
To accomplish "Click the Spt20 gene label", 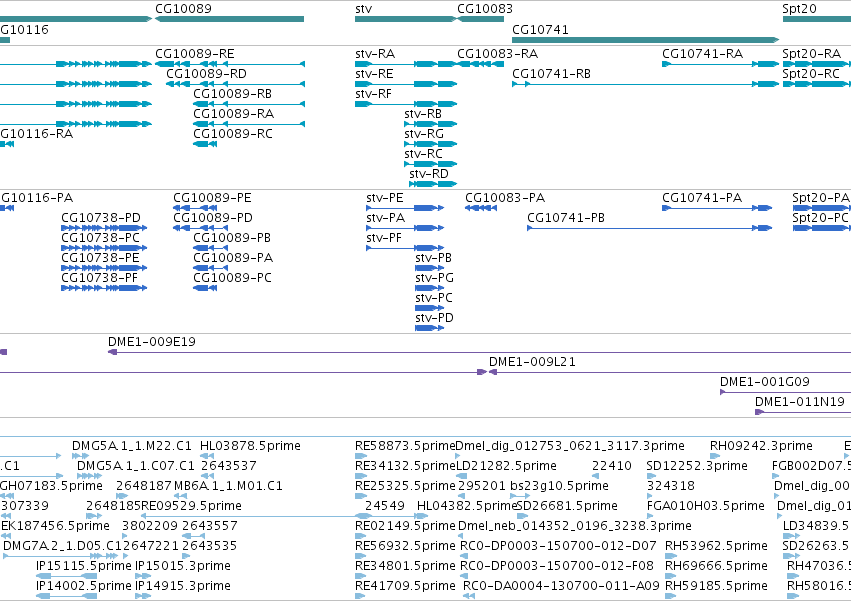I will pos(799,9).
